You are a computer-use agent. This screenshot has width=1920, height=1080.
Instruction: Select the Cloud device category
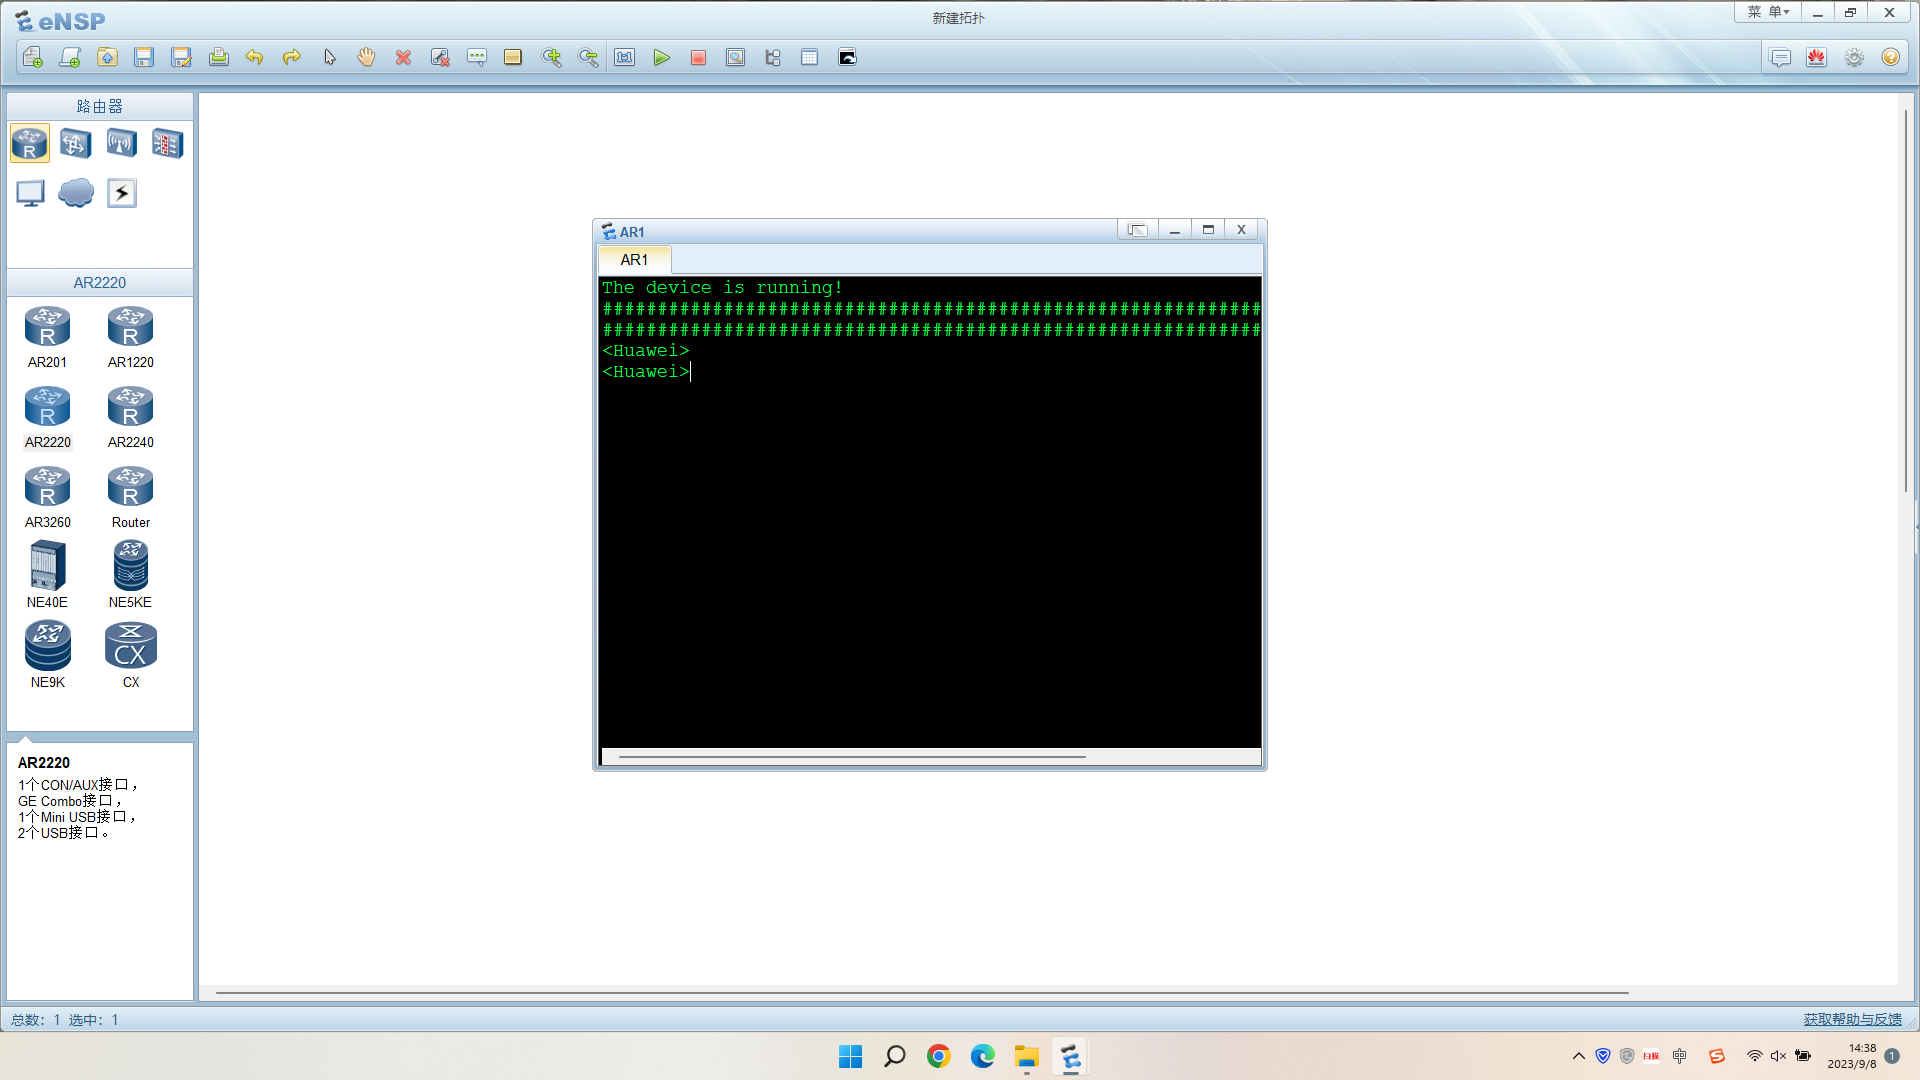click(x=76, y=193)
